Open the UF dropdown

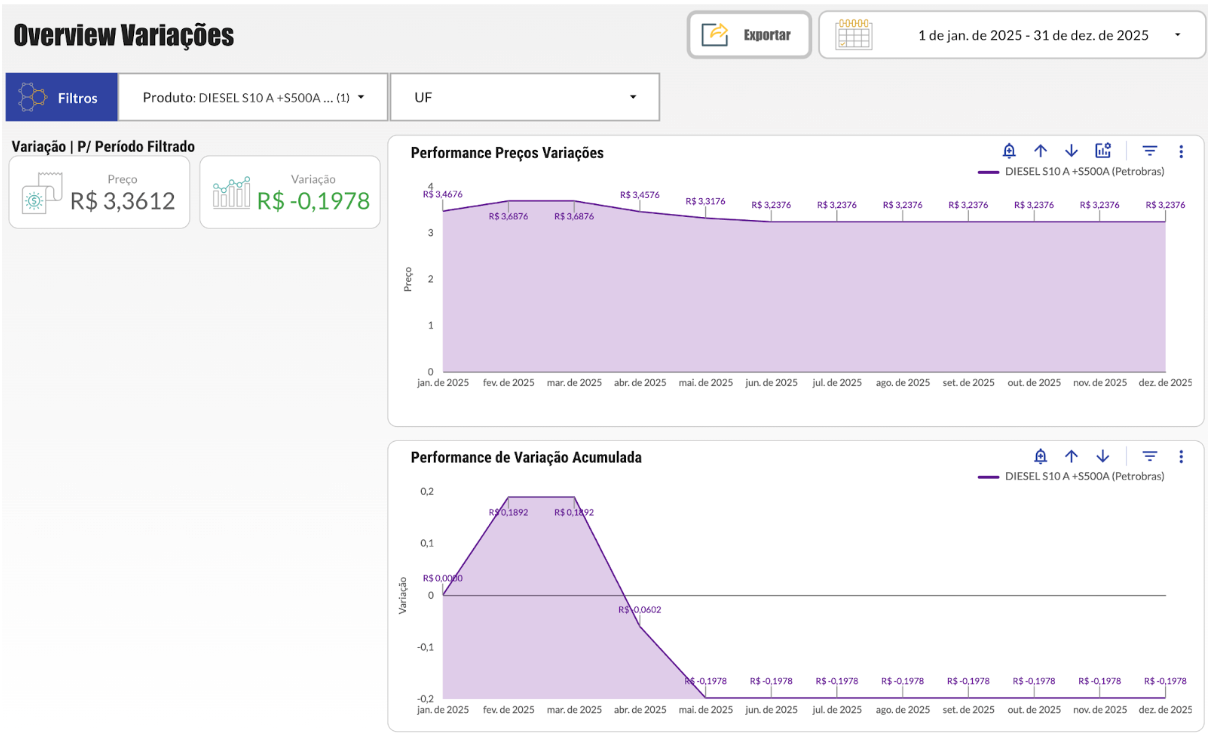click(524, 98)
